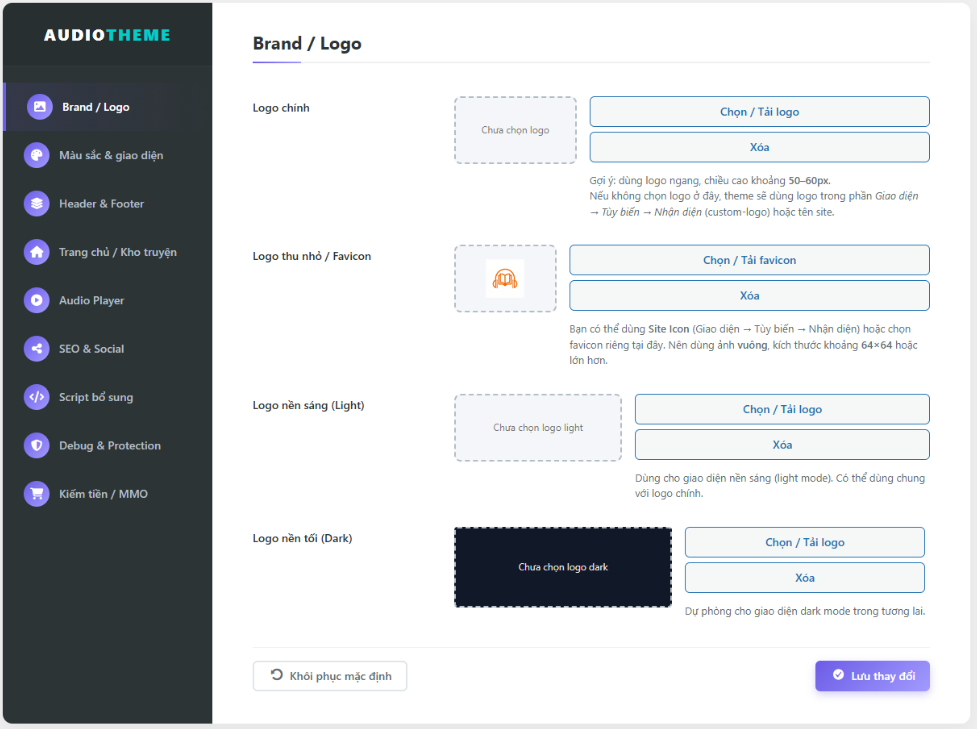The image size is (977, 729).
Task: Click the Brand / Logo image icon
Action: 40,107
